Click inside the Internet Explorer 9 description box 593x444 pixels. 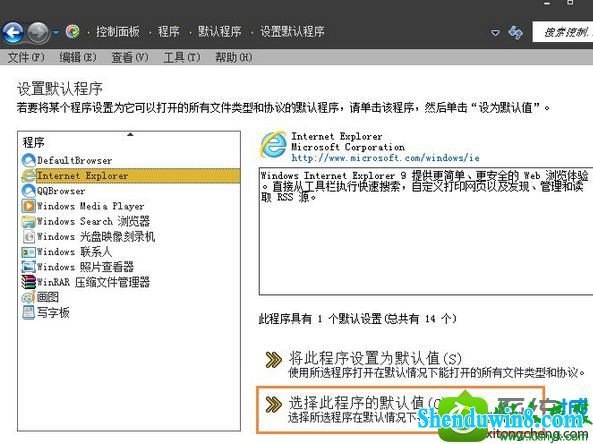[x=426, y=231]
